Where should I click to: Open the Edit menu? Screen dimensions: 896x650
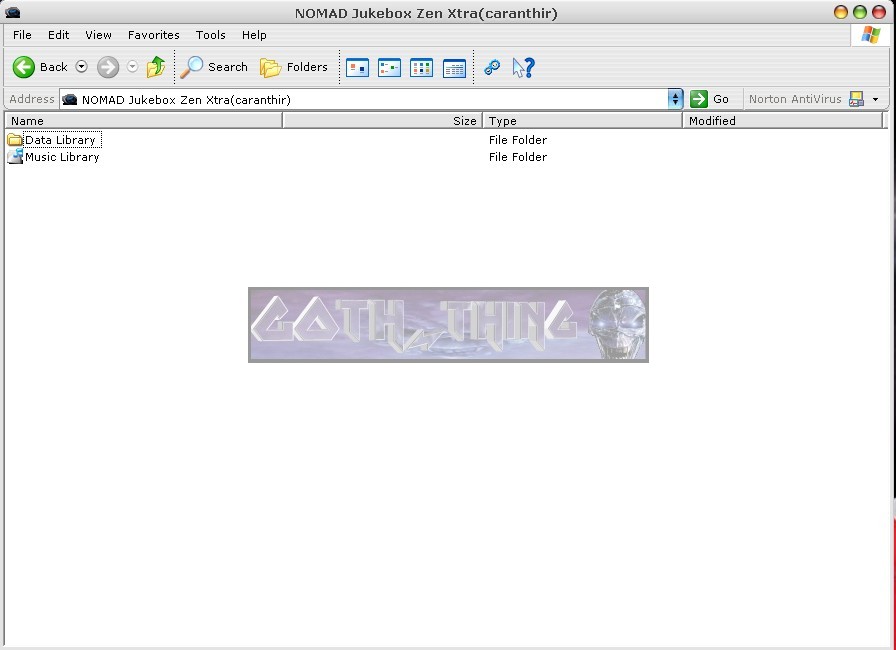58,35
